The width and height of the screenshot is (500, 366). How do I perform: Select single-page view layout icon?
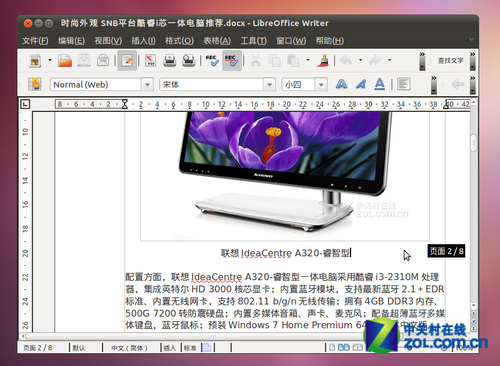coord(332,348)
